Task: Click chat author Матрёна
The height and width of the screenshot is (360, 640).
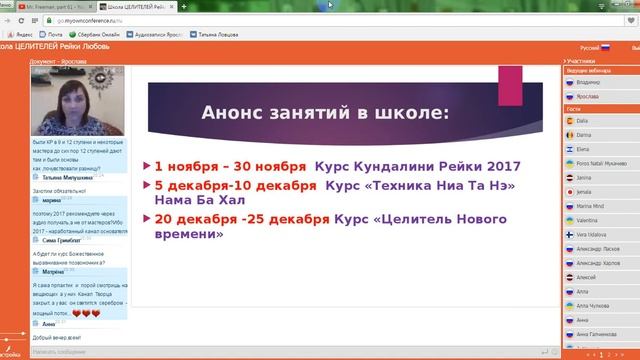Action: (53, 272)
